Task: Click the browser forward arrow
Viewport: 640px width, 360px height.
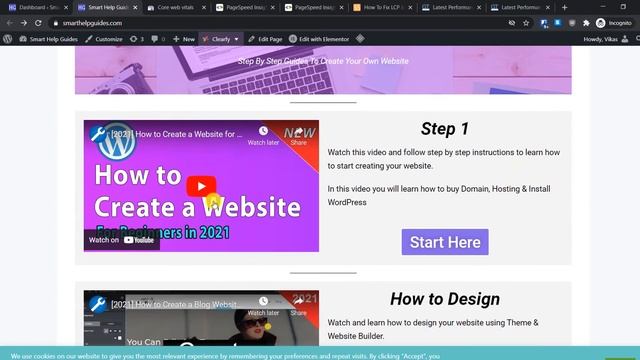Action: (24, 23)
